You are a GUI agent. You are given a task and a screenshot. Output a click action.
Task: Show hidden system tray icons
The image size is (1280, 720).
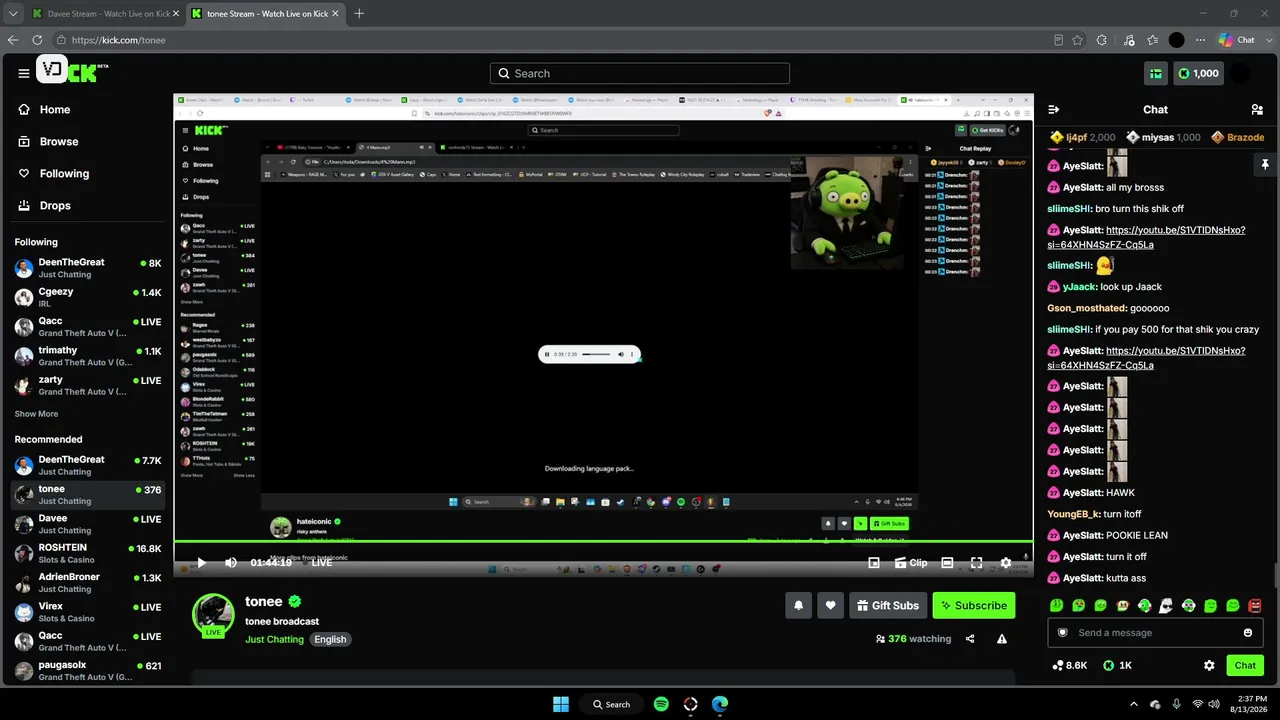(1133, 704)
